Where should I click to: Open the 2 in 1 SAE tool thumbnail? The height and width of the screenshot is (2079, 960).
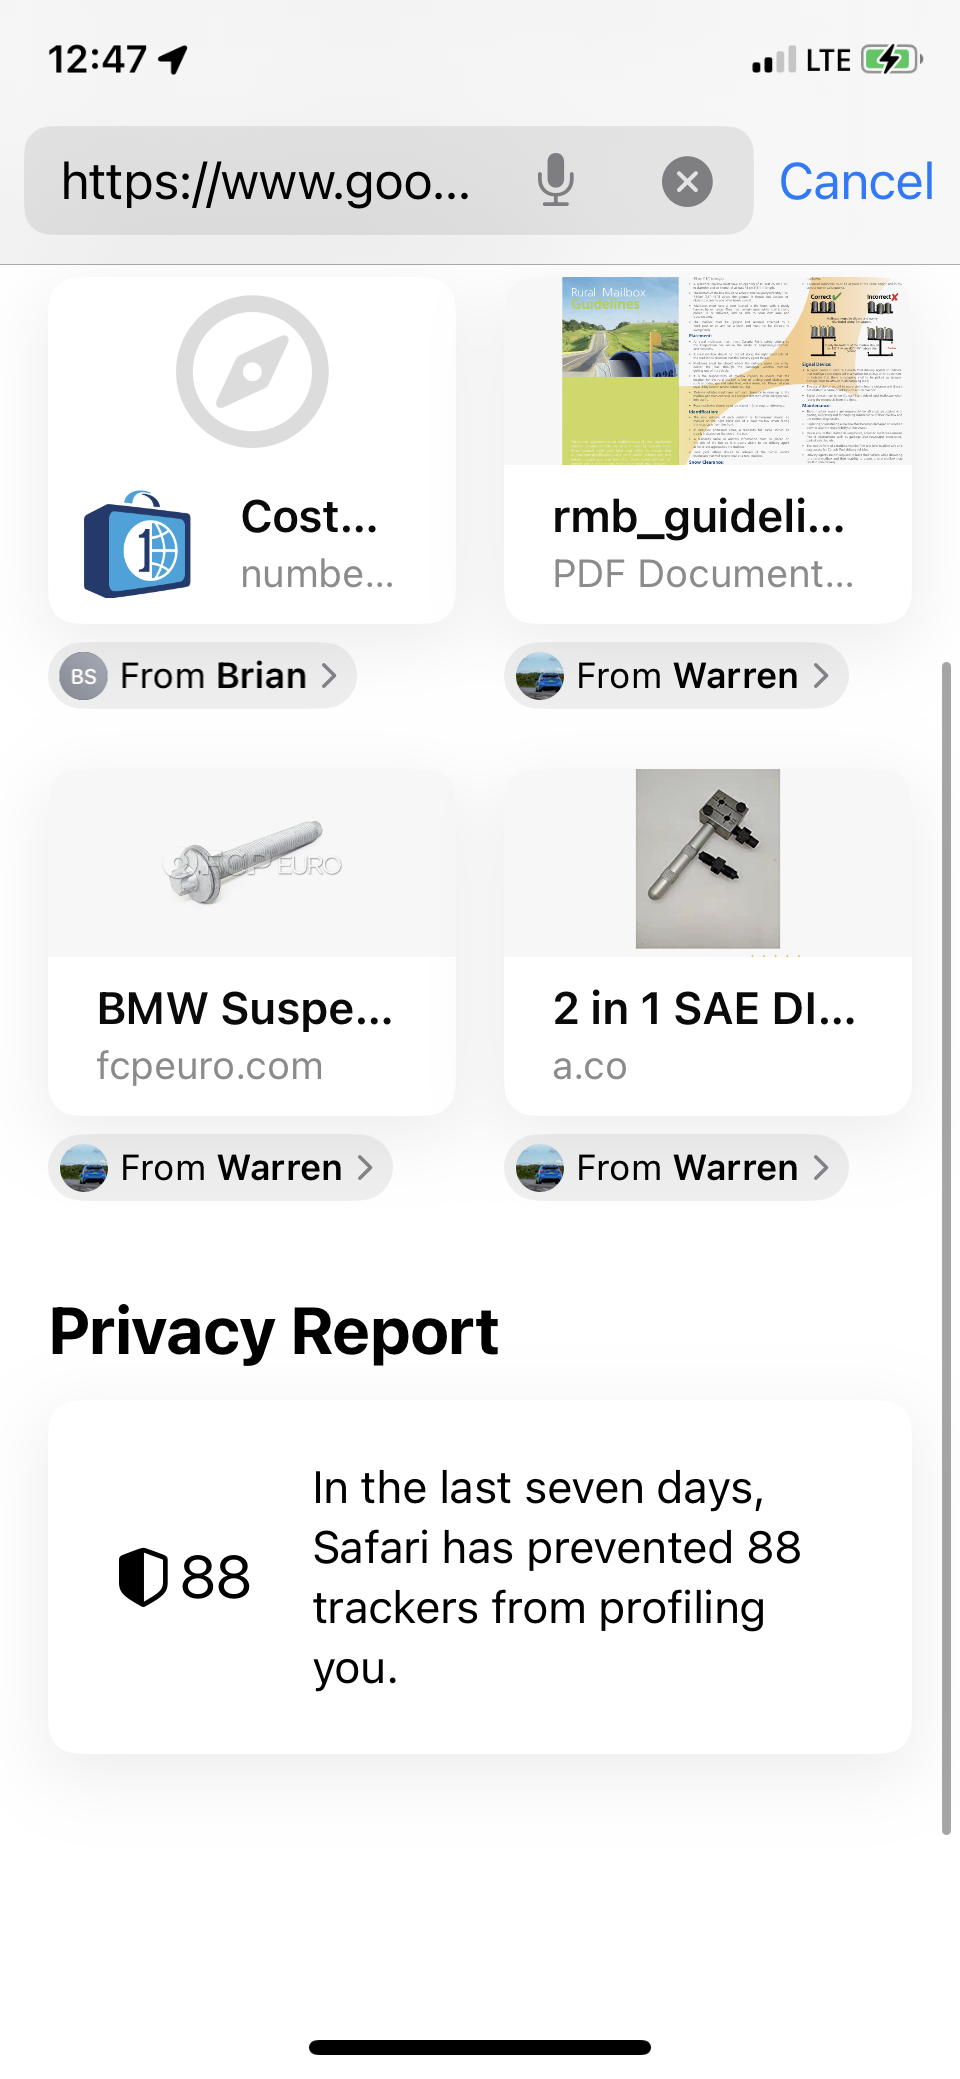[x=708, y=859]
